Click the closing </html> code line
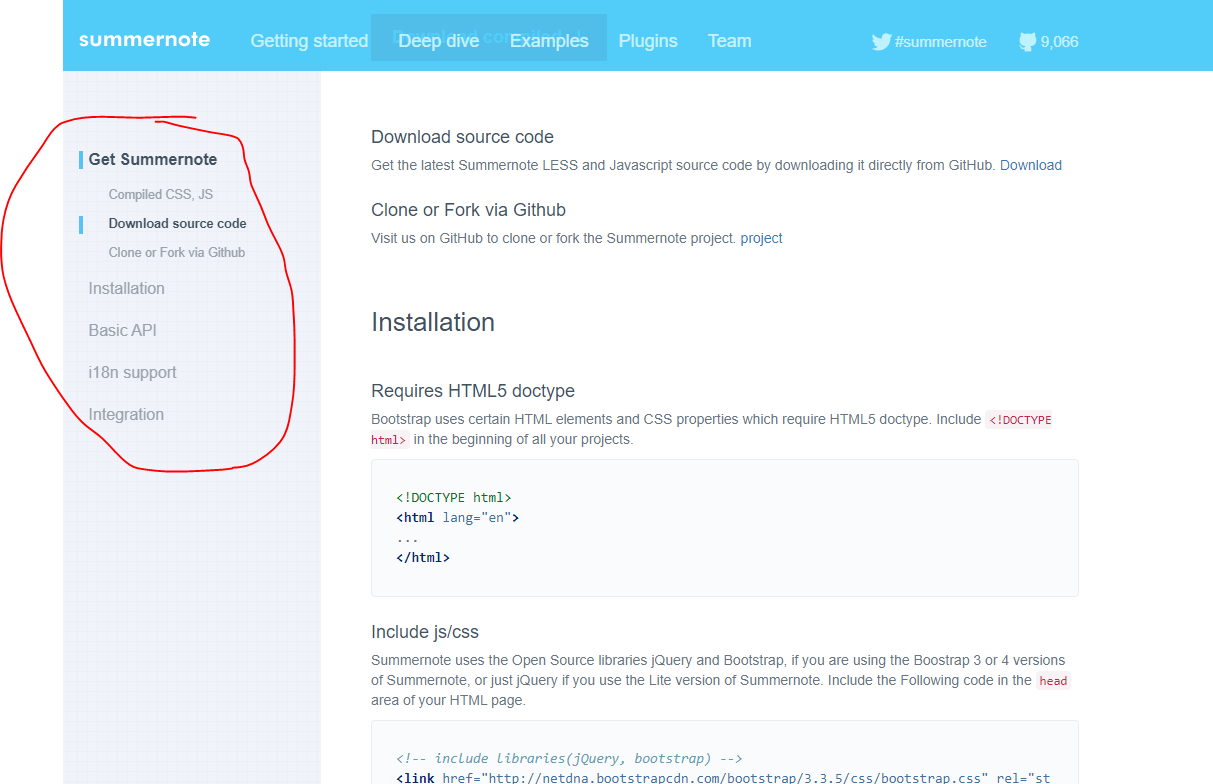This screenshot has width=1213, height=784. point(423,558)
